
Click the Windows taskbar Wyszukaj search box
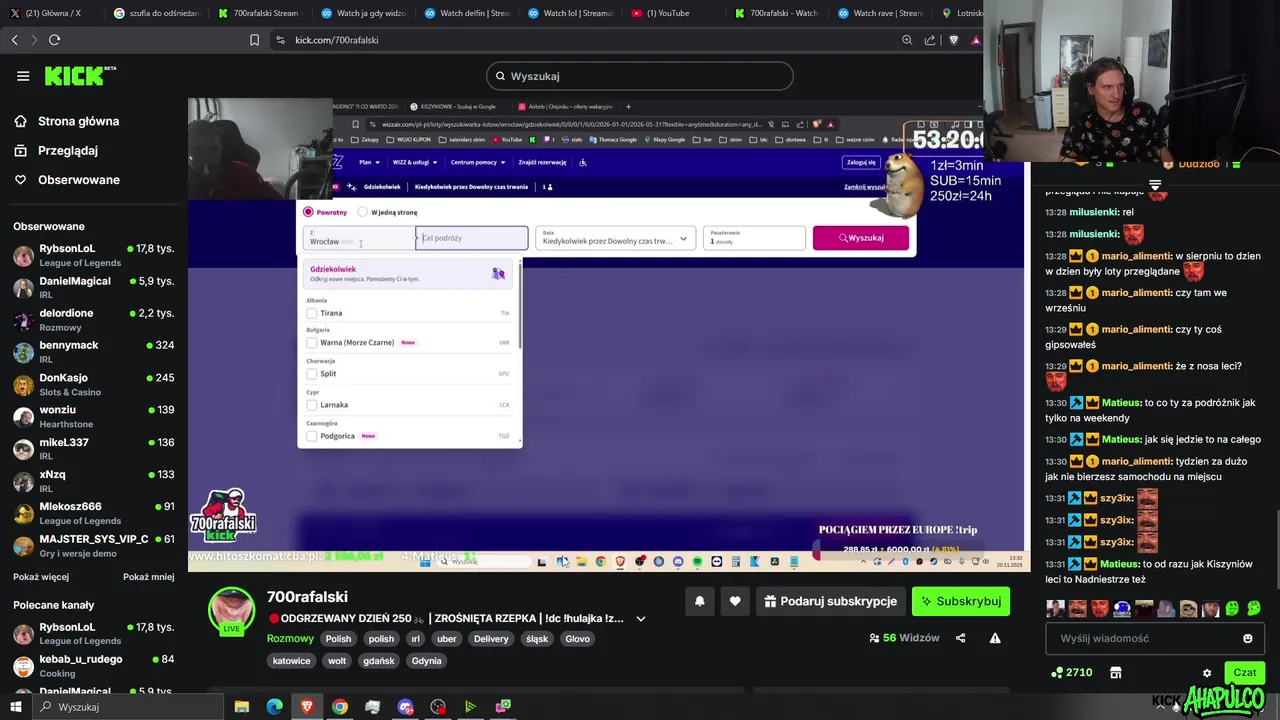click(x=128, y=707)
